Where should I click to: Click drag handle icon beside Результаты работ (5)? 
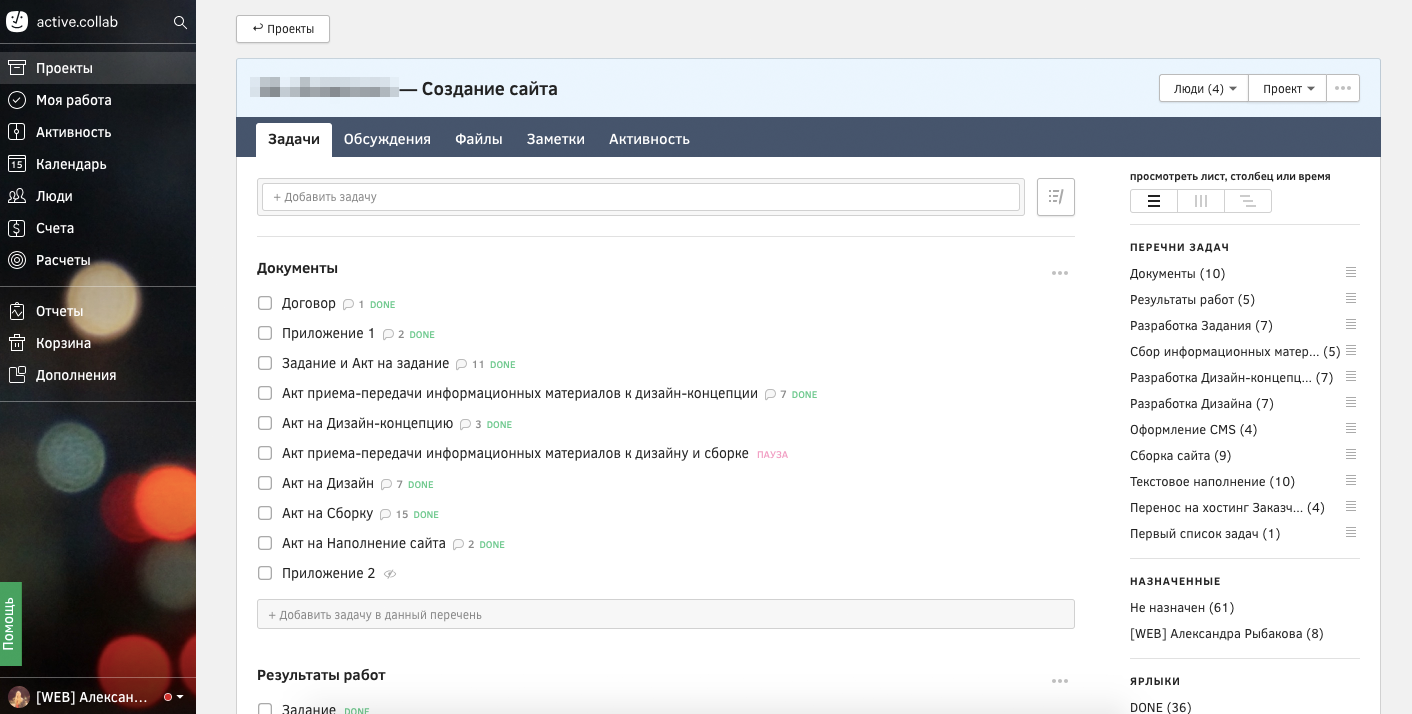pos(1351,298)
